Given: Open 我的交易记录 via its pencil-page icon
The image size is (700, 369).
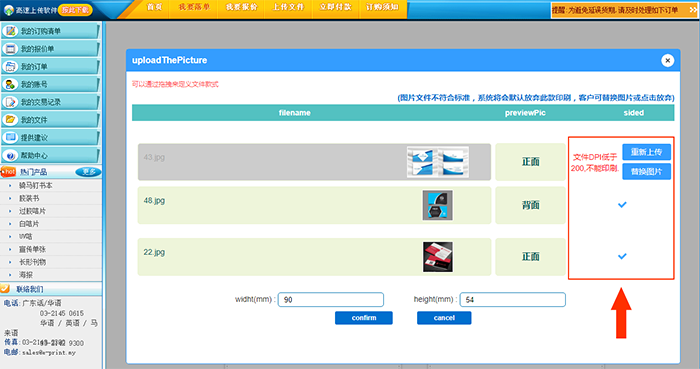Looking at the screenshot, I should [10, 102].
